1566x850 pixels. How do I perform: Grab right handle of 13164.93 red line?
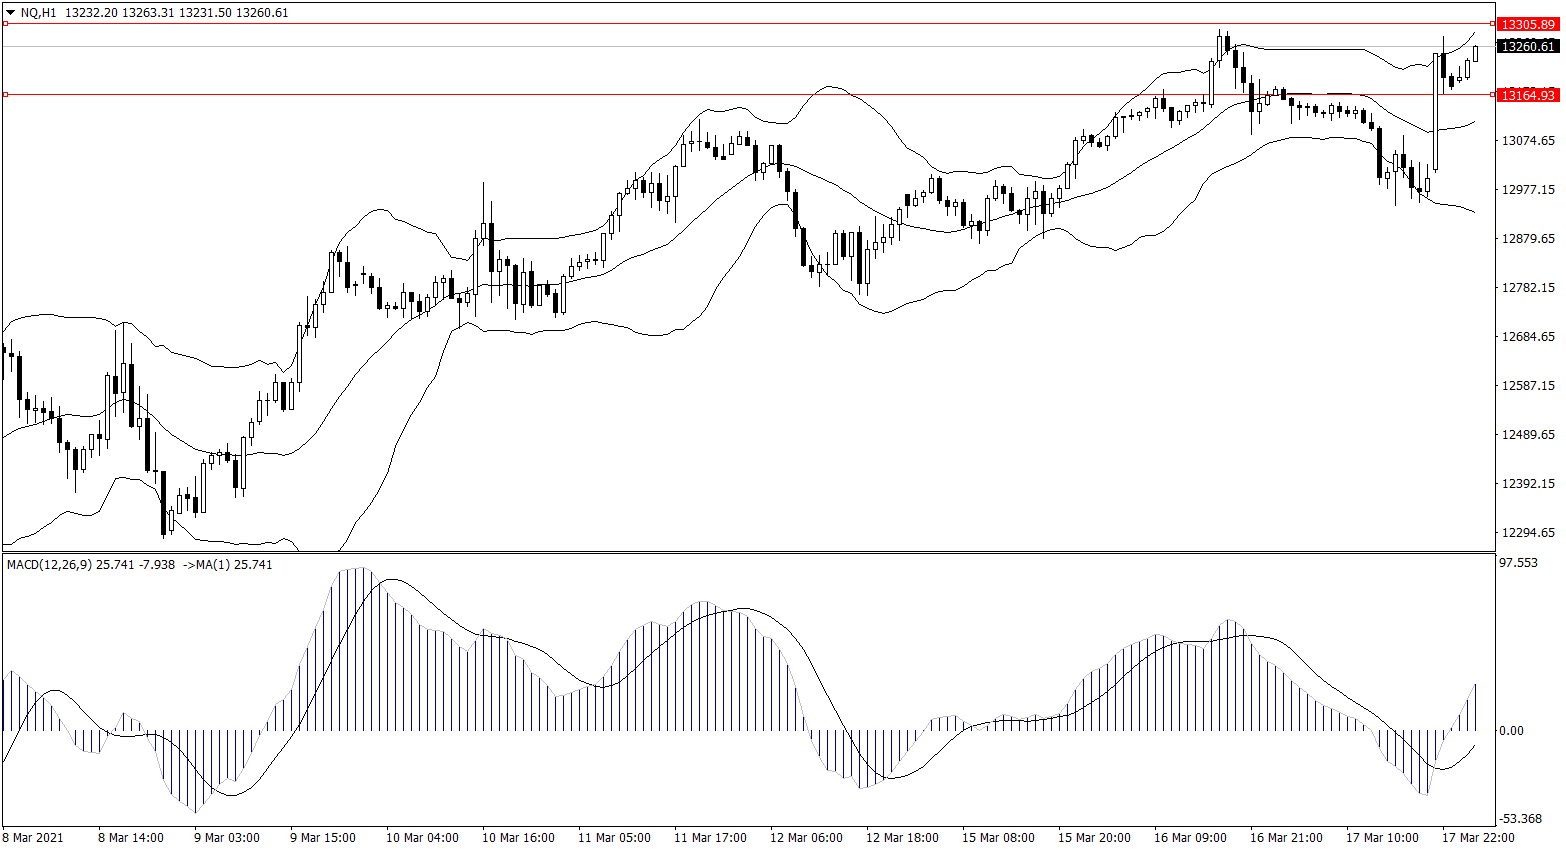[1493, 95]
